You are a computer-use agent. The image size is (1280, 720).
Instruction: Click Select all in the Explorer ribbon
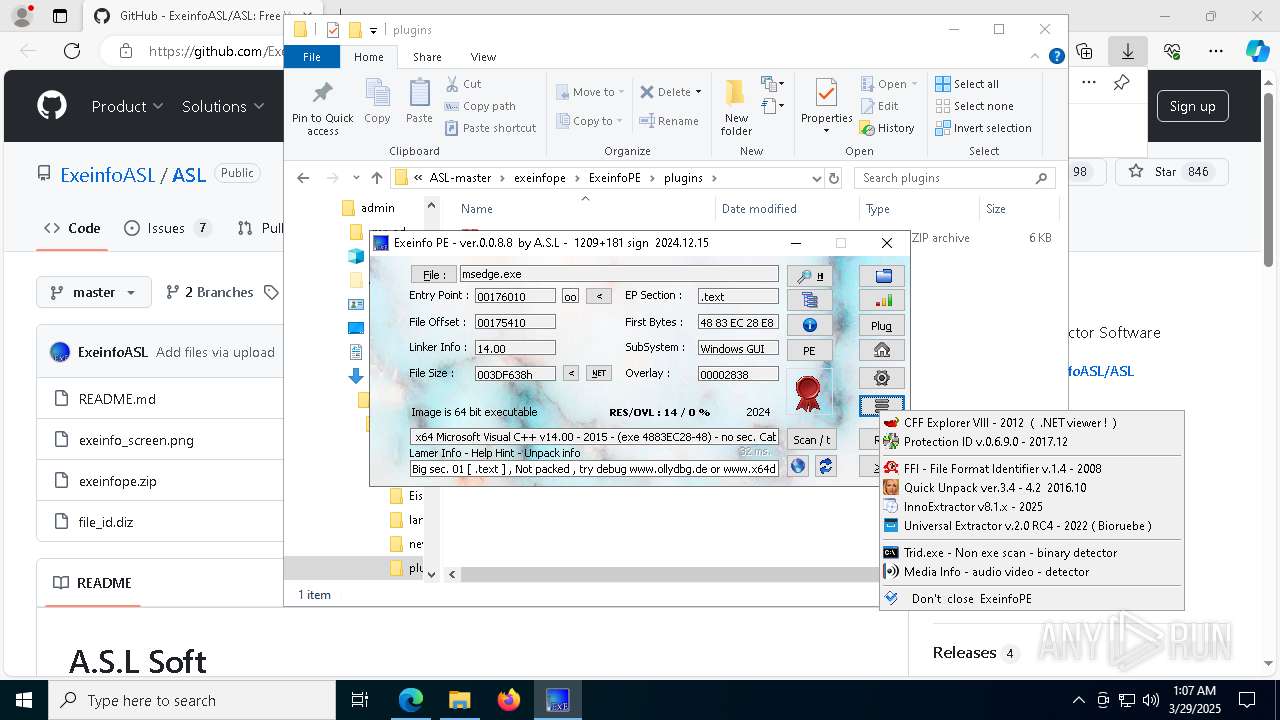967,84
